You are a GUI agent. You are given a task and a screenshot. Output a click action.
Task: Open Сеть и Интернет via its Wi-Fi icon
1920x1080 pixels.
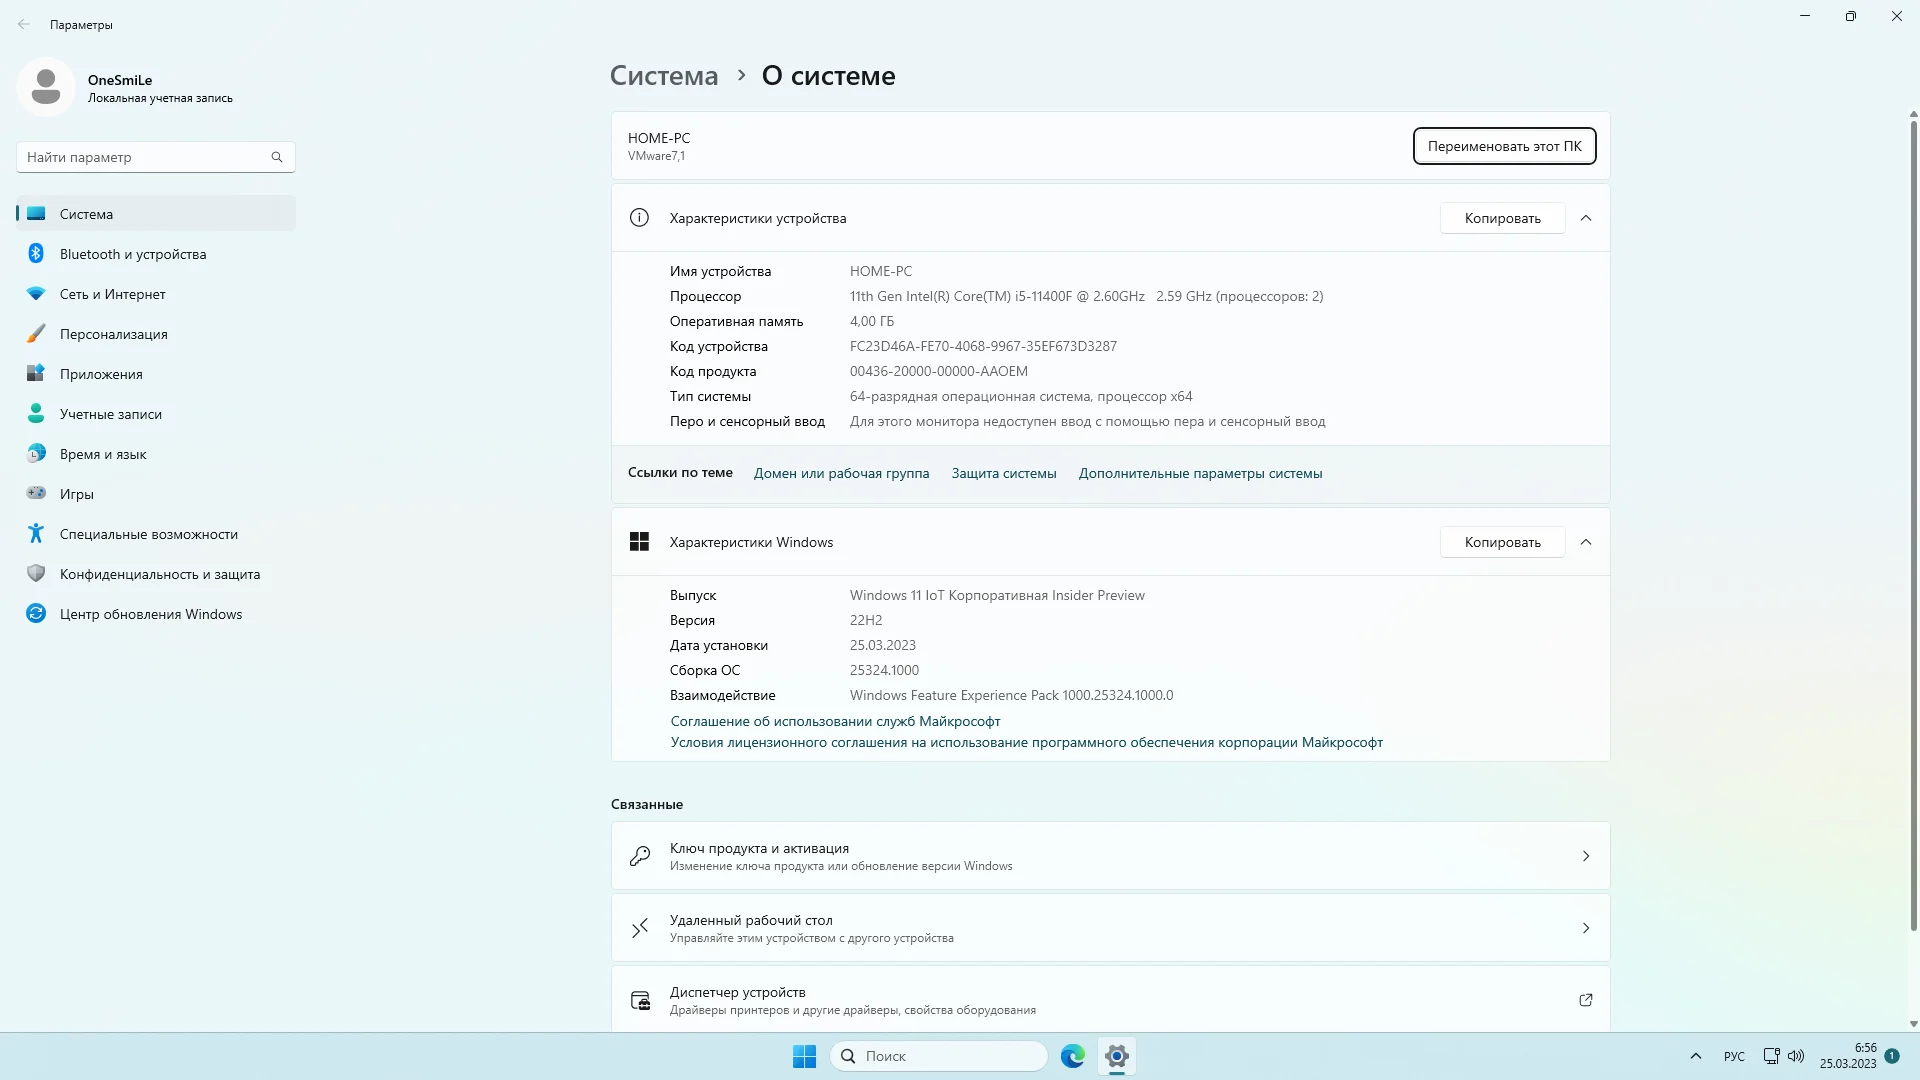point(36,294)
